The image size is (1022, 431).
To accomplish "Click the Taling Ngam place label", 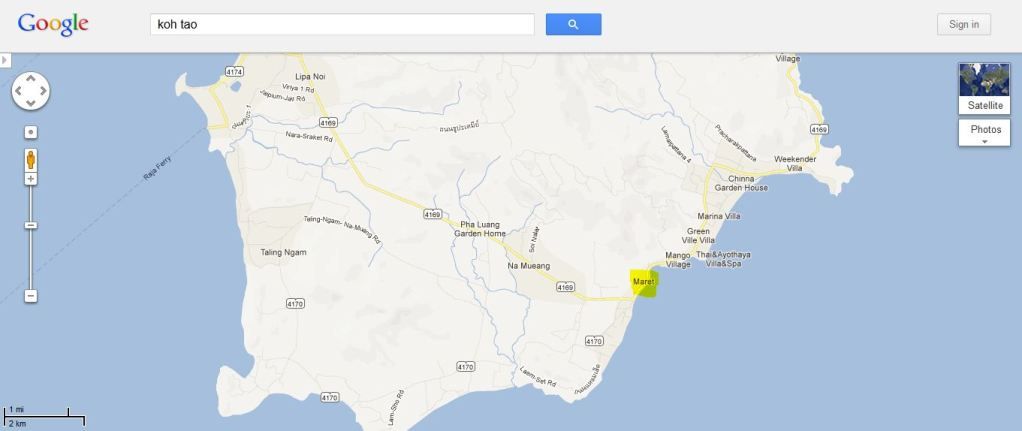I will (x=284, y=252).
